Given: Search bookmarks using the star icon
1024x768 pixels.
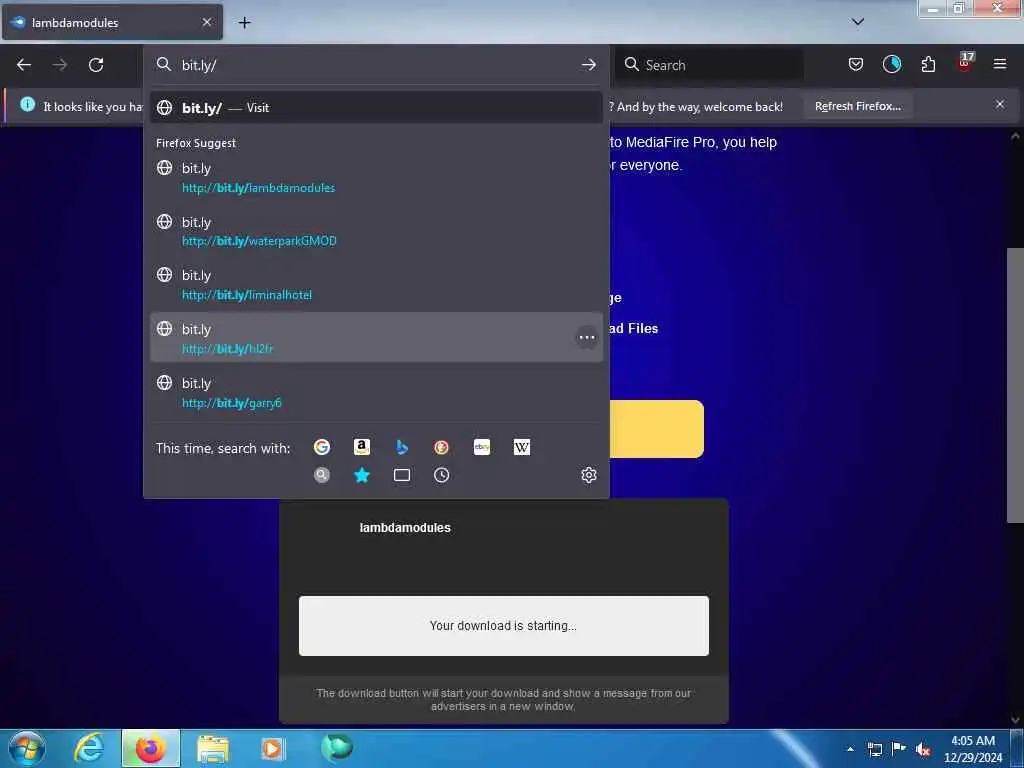Looking at the screenshot, I should tap(362, 475).
